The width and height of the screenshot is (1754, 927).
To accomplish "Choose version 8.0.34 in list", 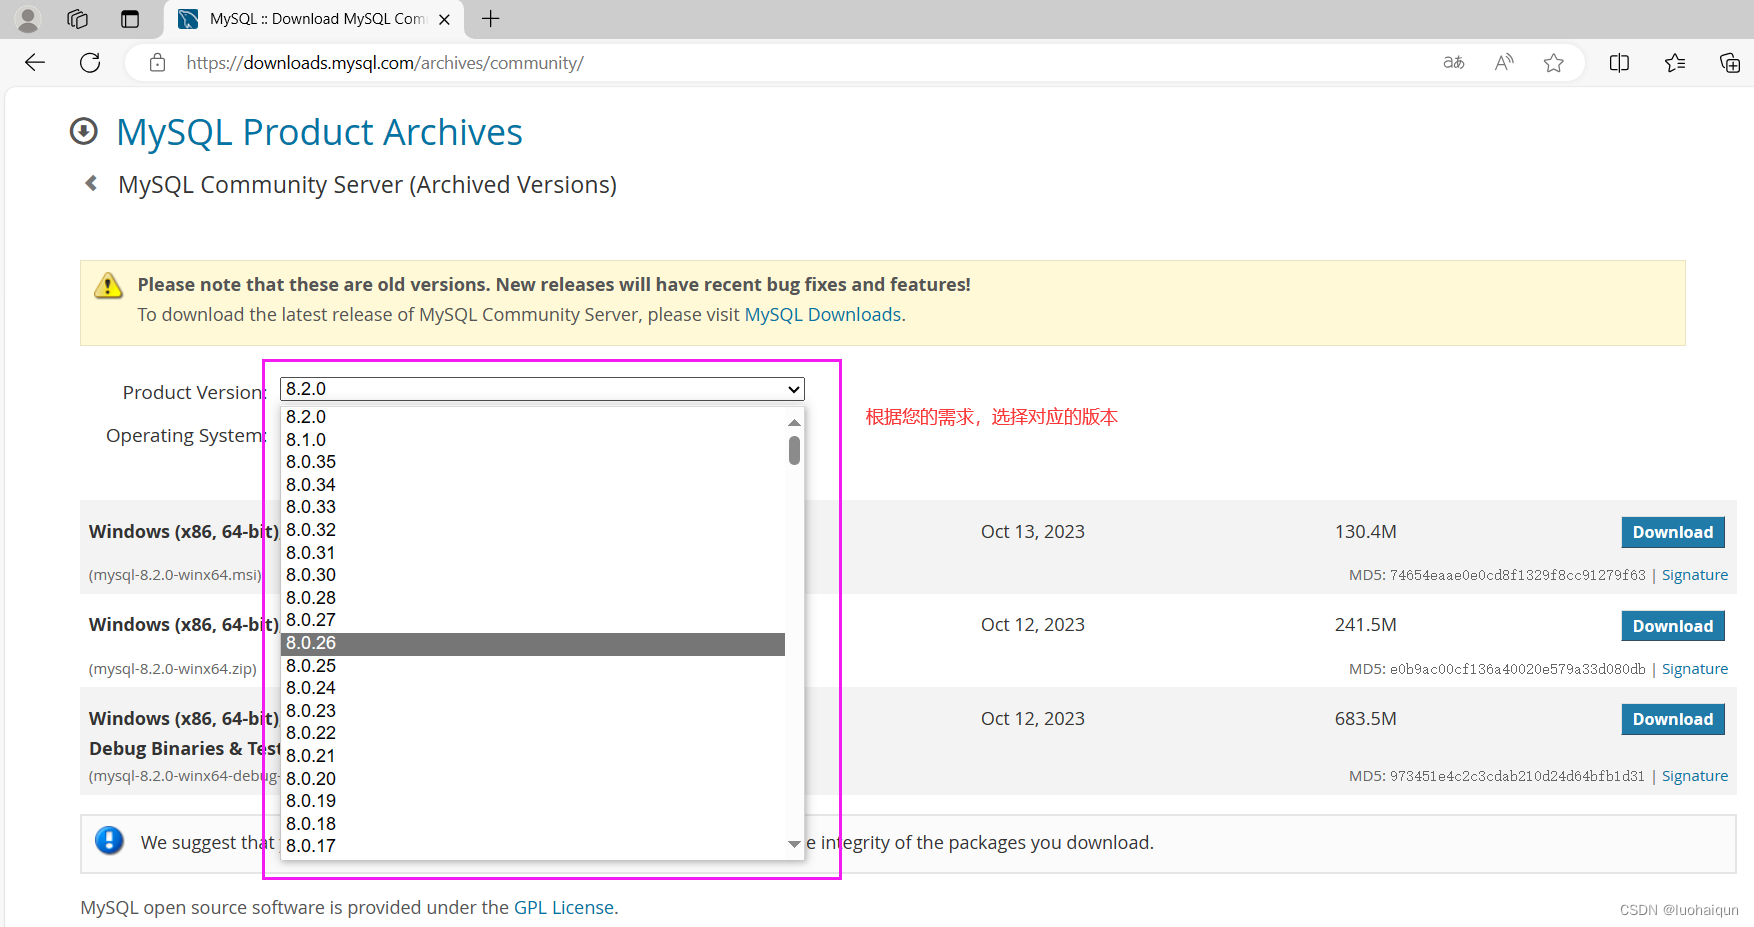I will click(x=535, y=485).
